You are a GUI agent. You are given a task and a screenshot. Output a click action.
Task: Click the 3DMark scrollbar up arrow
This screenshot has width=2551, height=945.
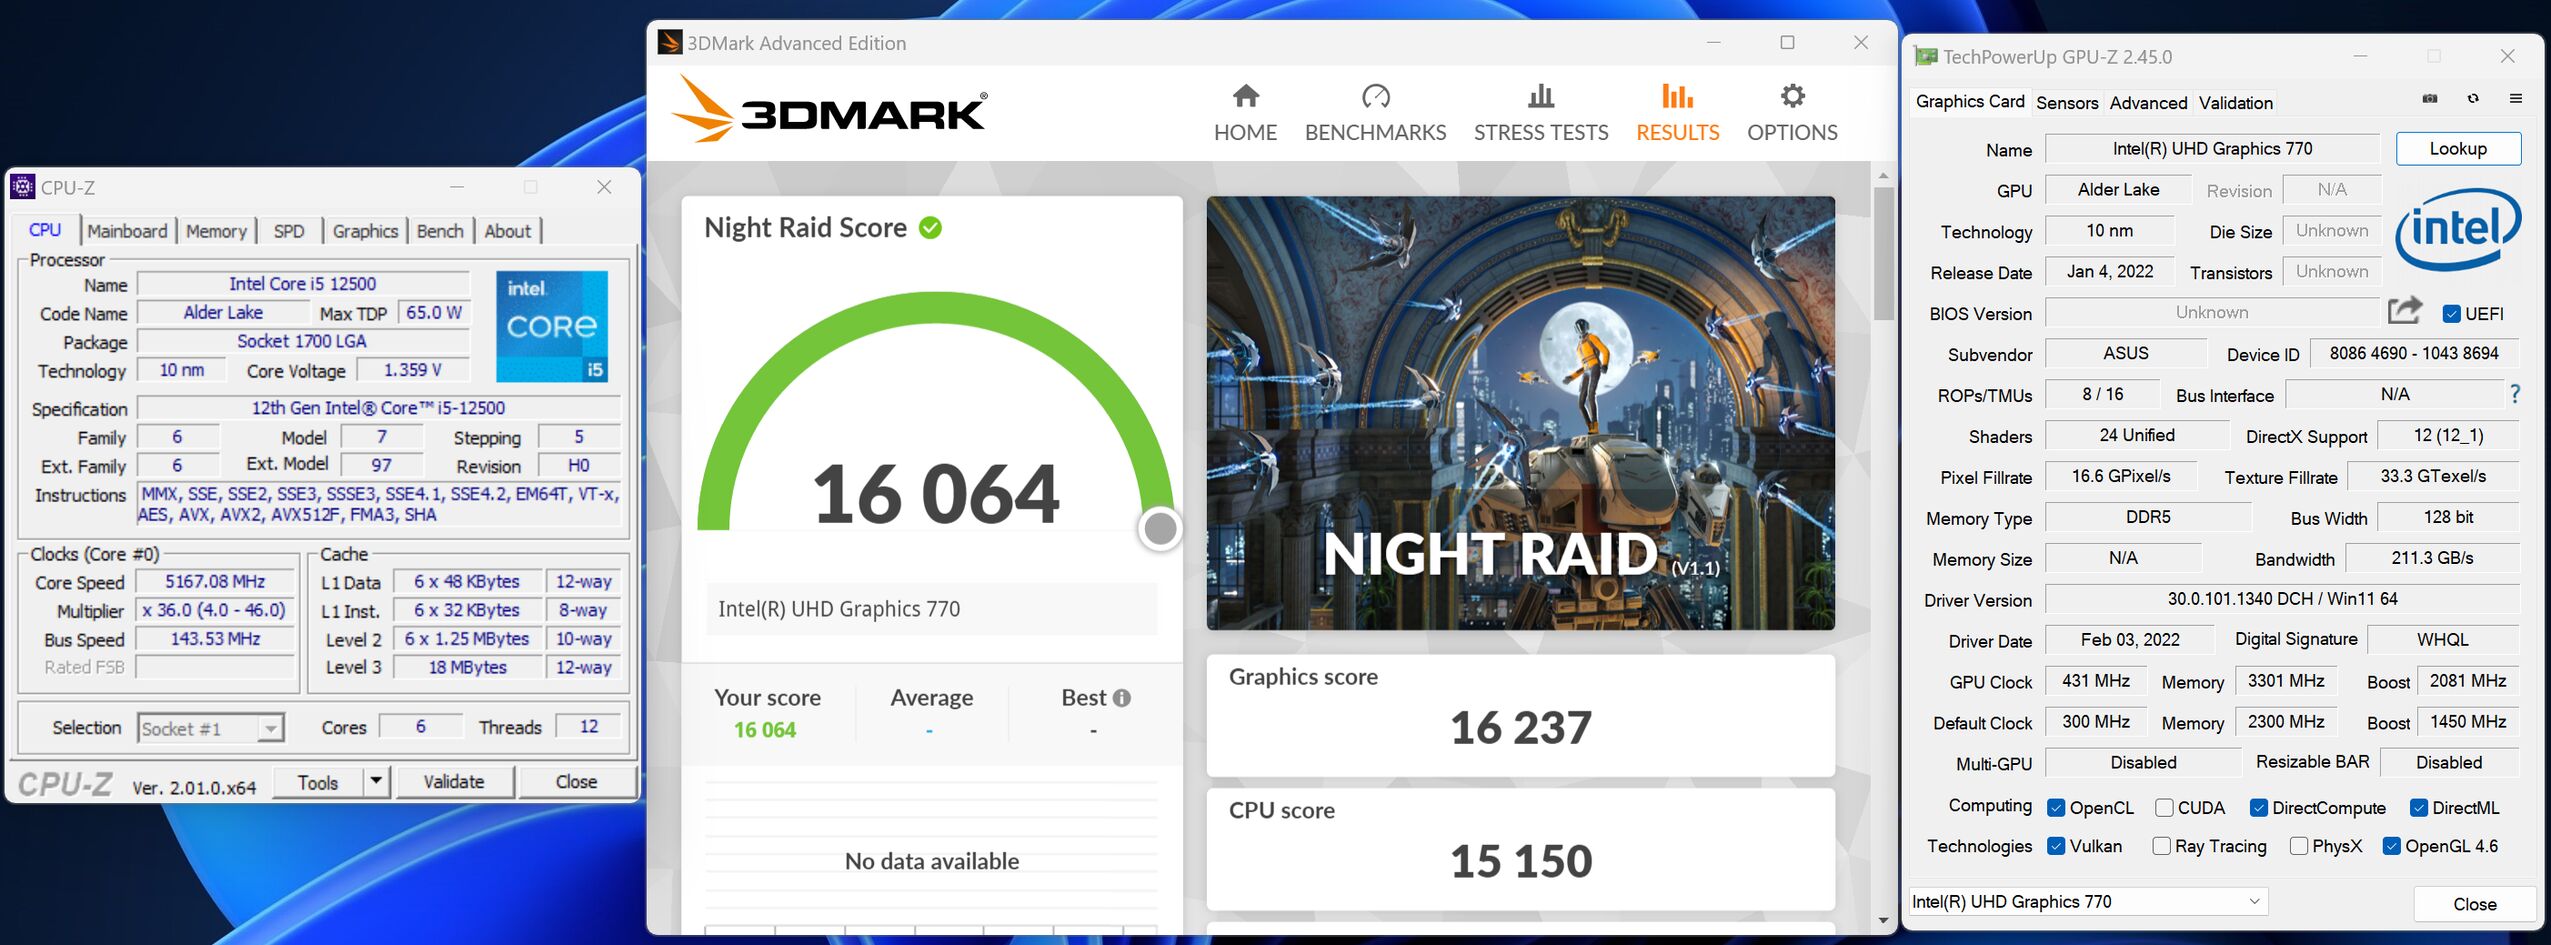pos(1883,176)
